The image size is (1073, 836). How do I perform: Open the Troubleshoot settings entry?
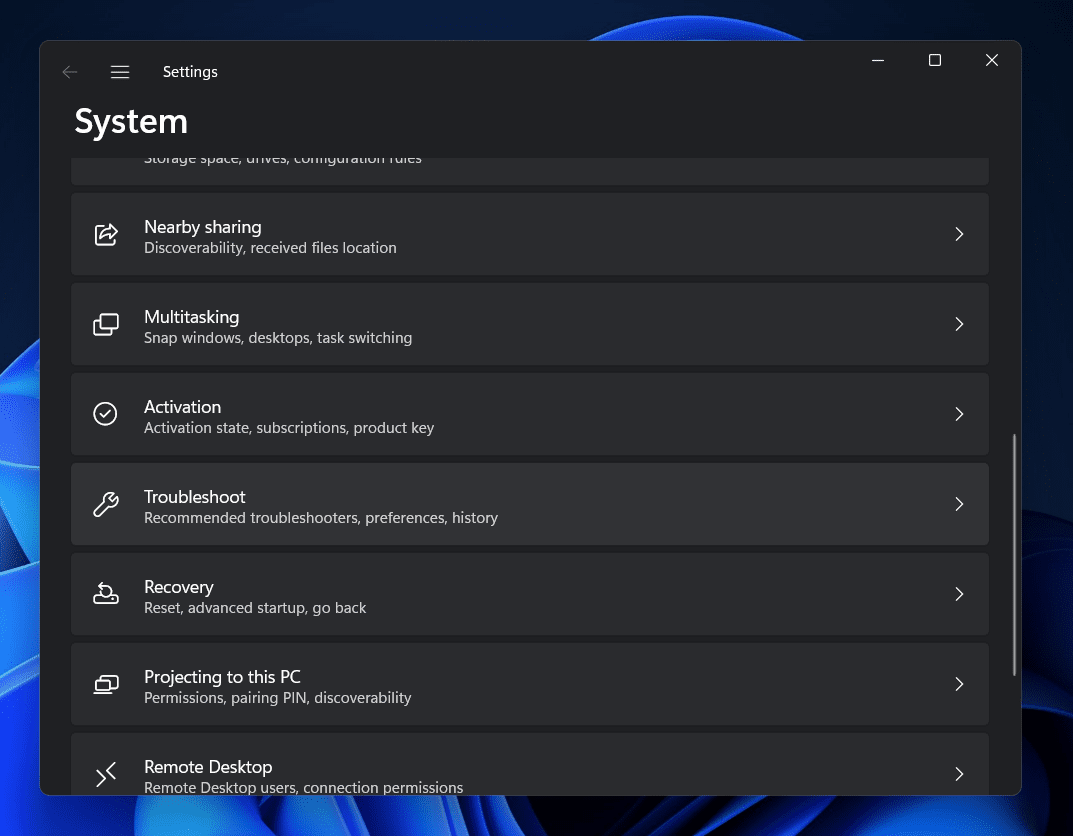click(500, 505)
